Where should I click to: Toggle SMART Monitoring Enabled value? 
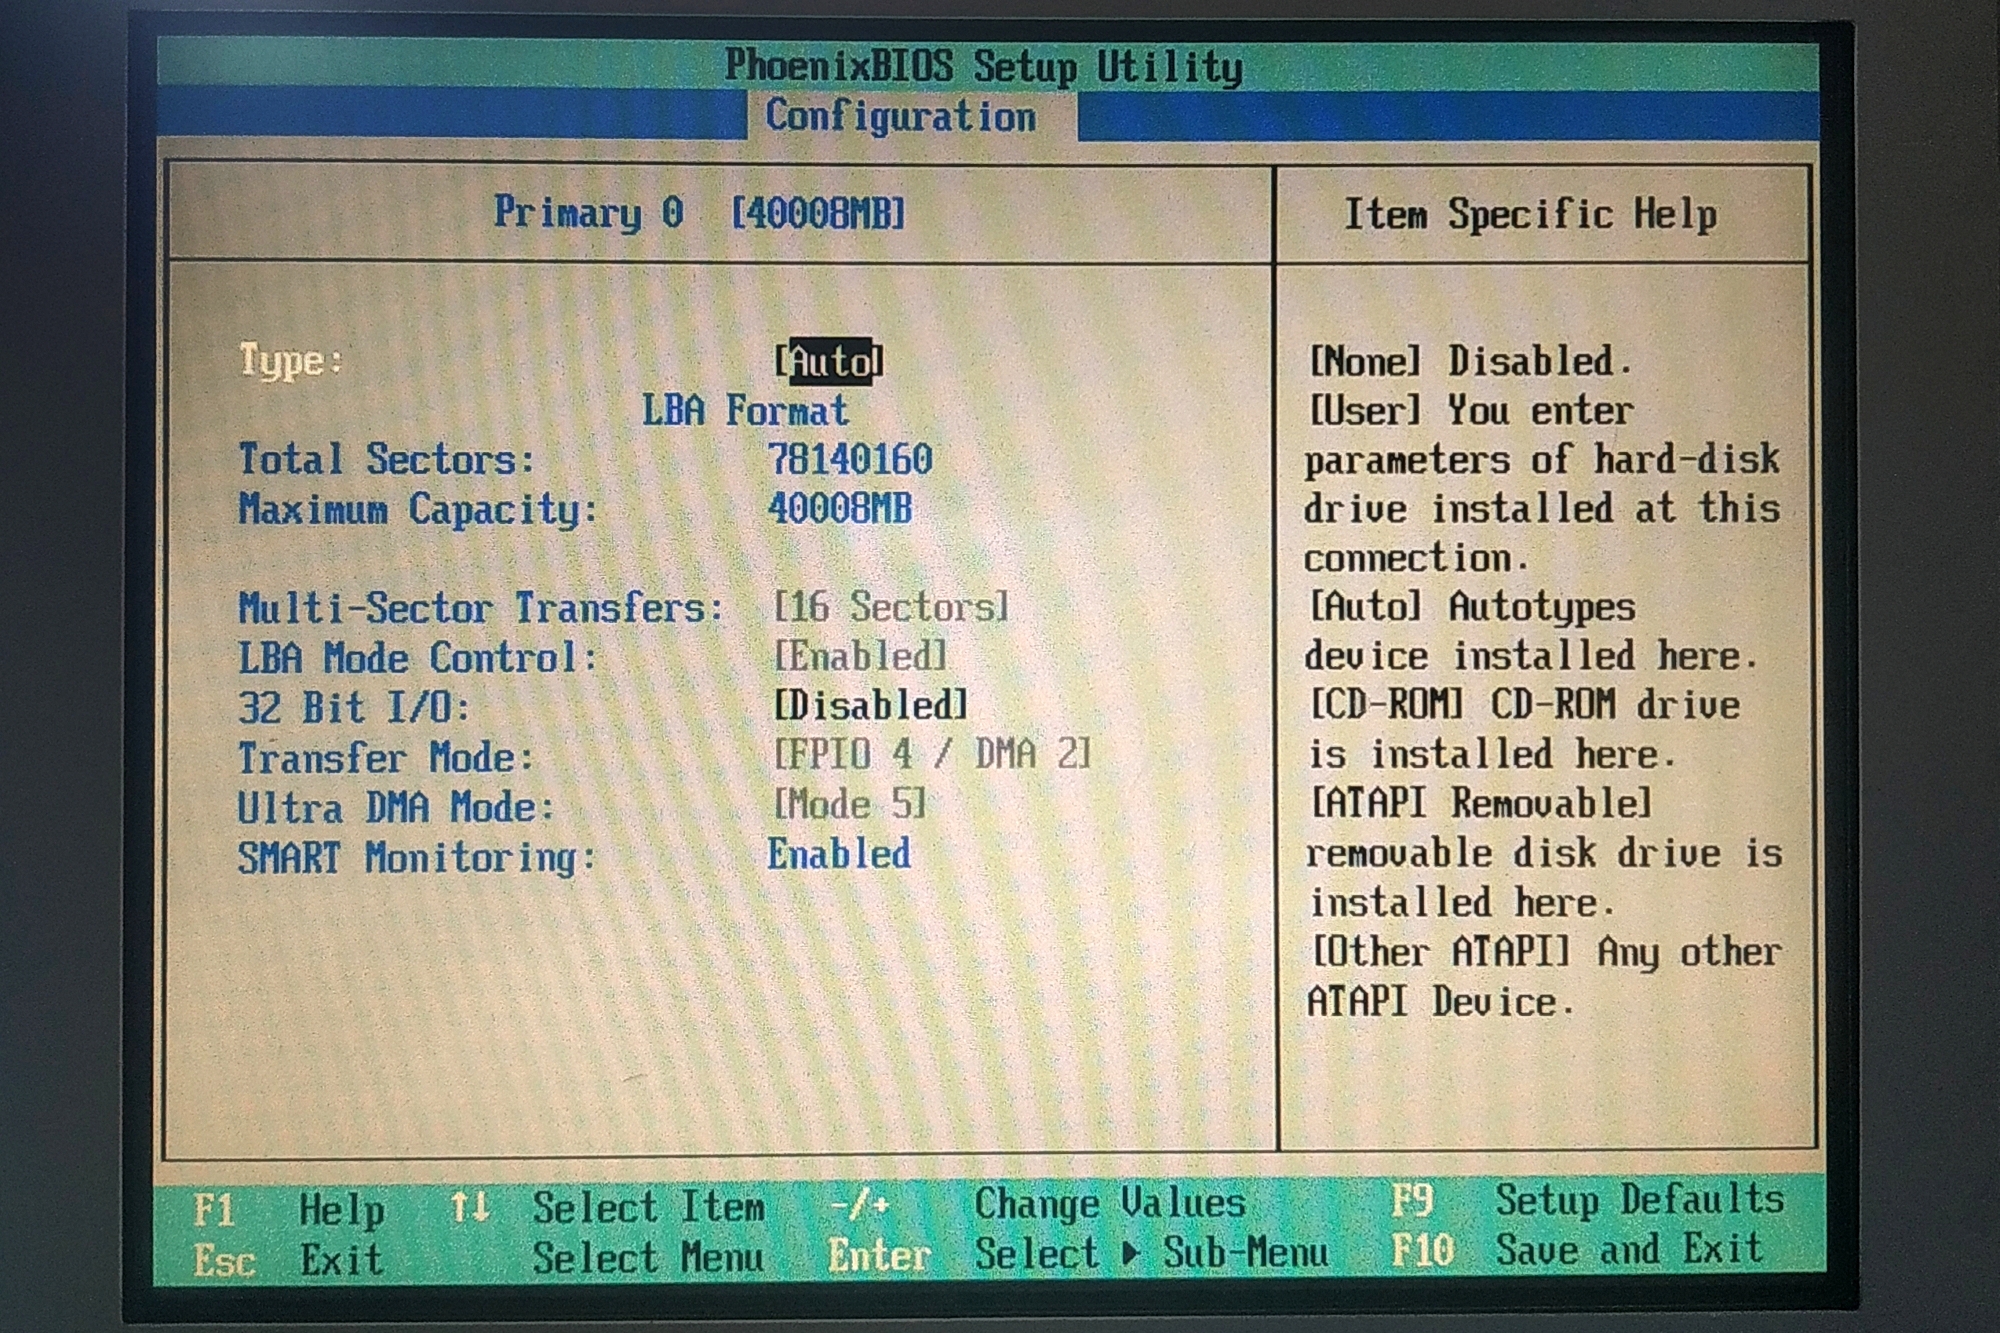838,854
